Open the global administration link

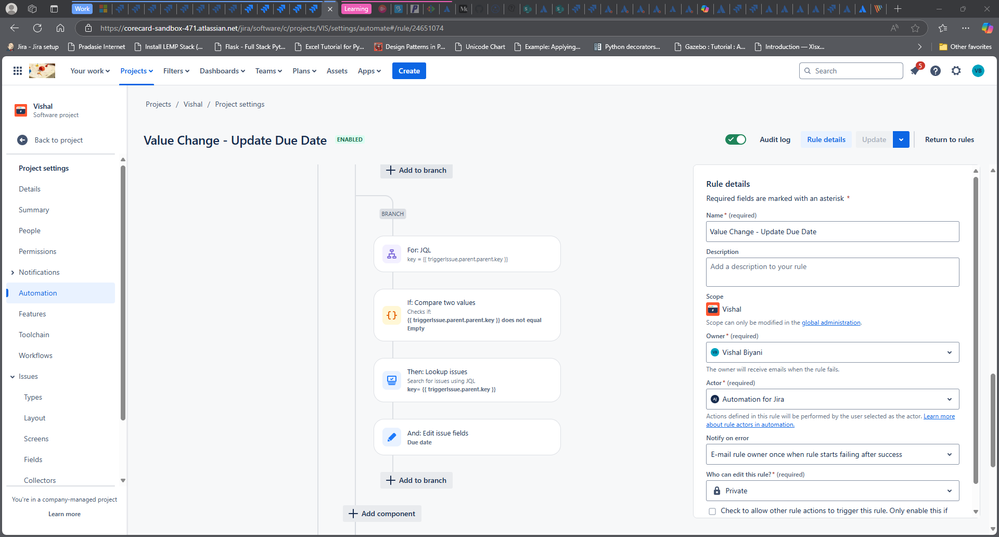tap(831, 323)
